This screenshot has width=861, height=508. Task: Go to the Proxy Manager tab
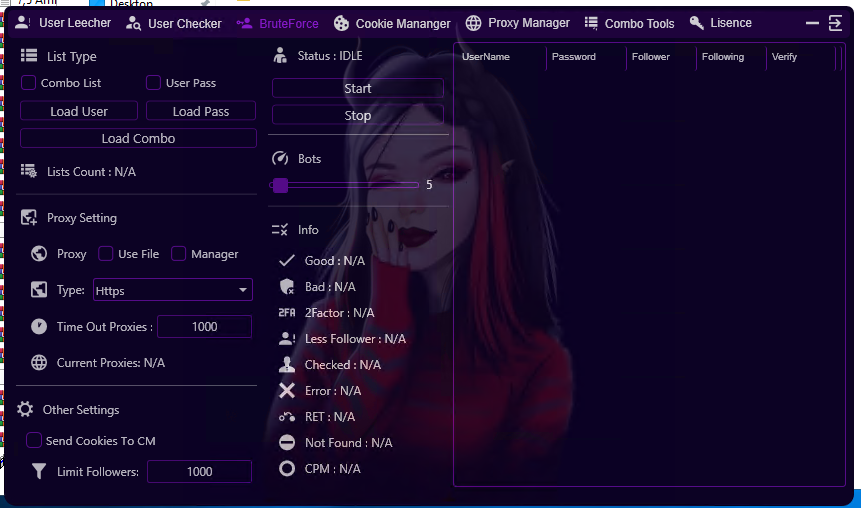click(517, 23)
